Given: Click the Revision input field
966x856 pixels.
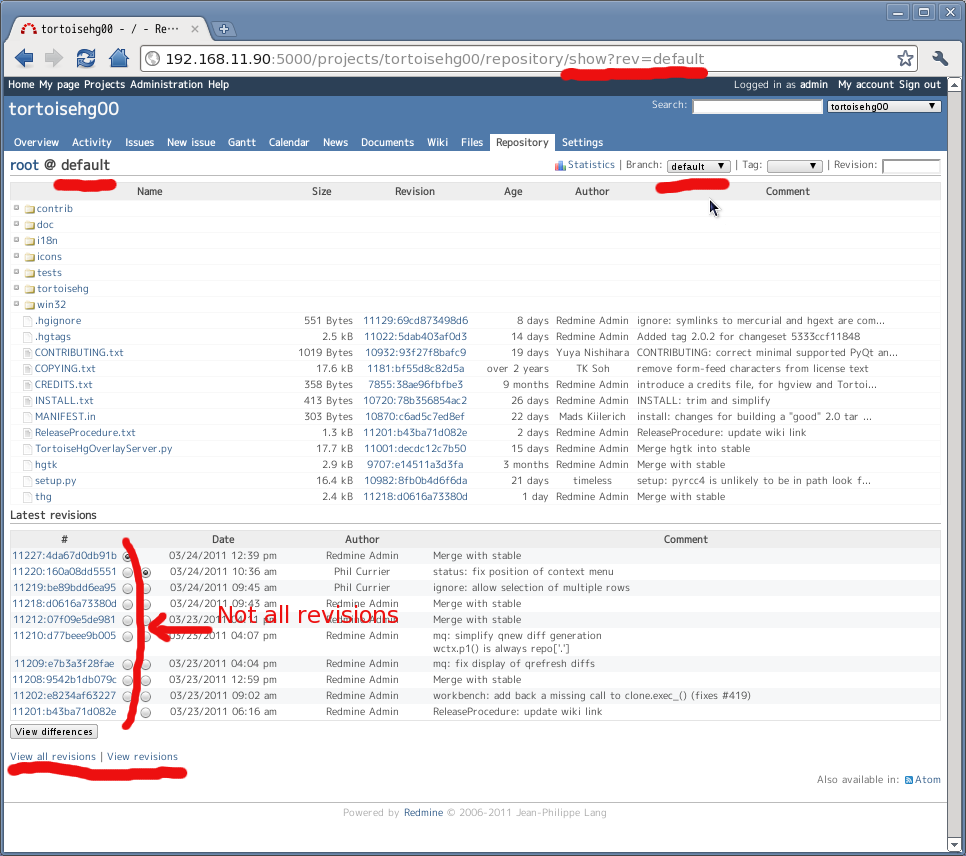Looking at the screenshot, I should pyautogui.click(x=911, y=165).
